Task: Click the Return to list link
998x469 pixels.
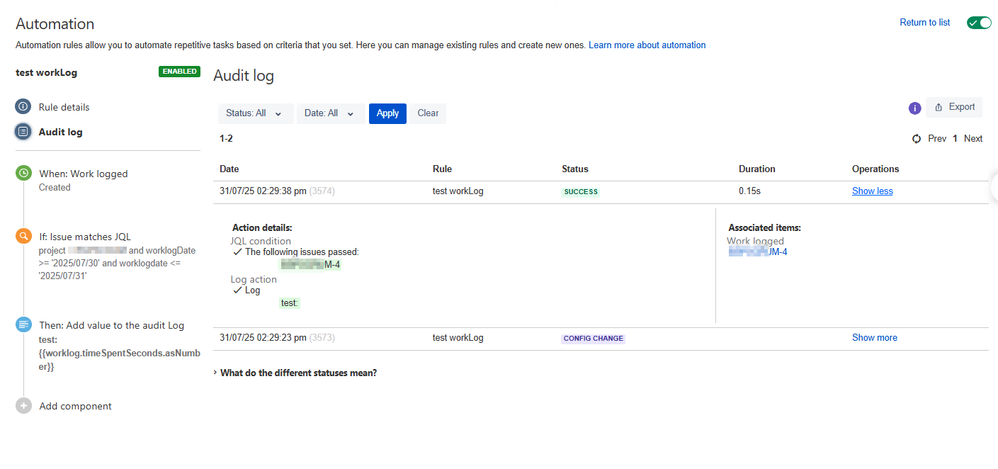Action: click(x=924, y=22)
